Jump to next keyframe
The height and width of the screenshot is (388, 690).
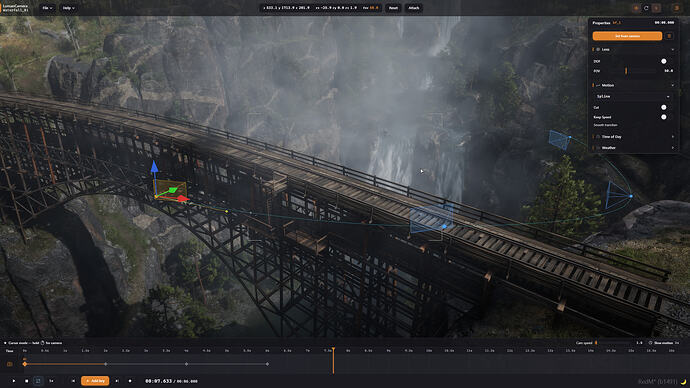tap(117, 381)
